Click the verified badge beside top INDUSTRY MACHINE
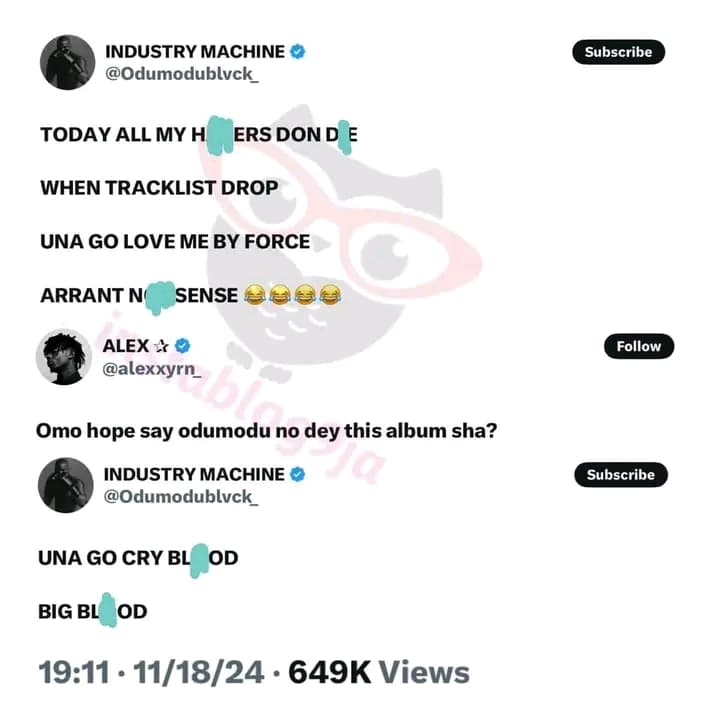Image resolution: width=720 pixels, height=723 pixels. [298, 52]
